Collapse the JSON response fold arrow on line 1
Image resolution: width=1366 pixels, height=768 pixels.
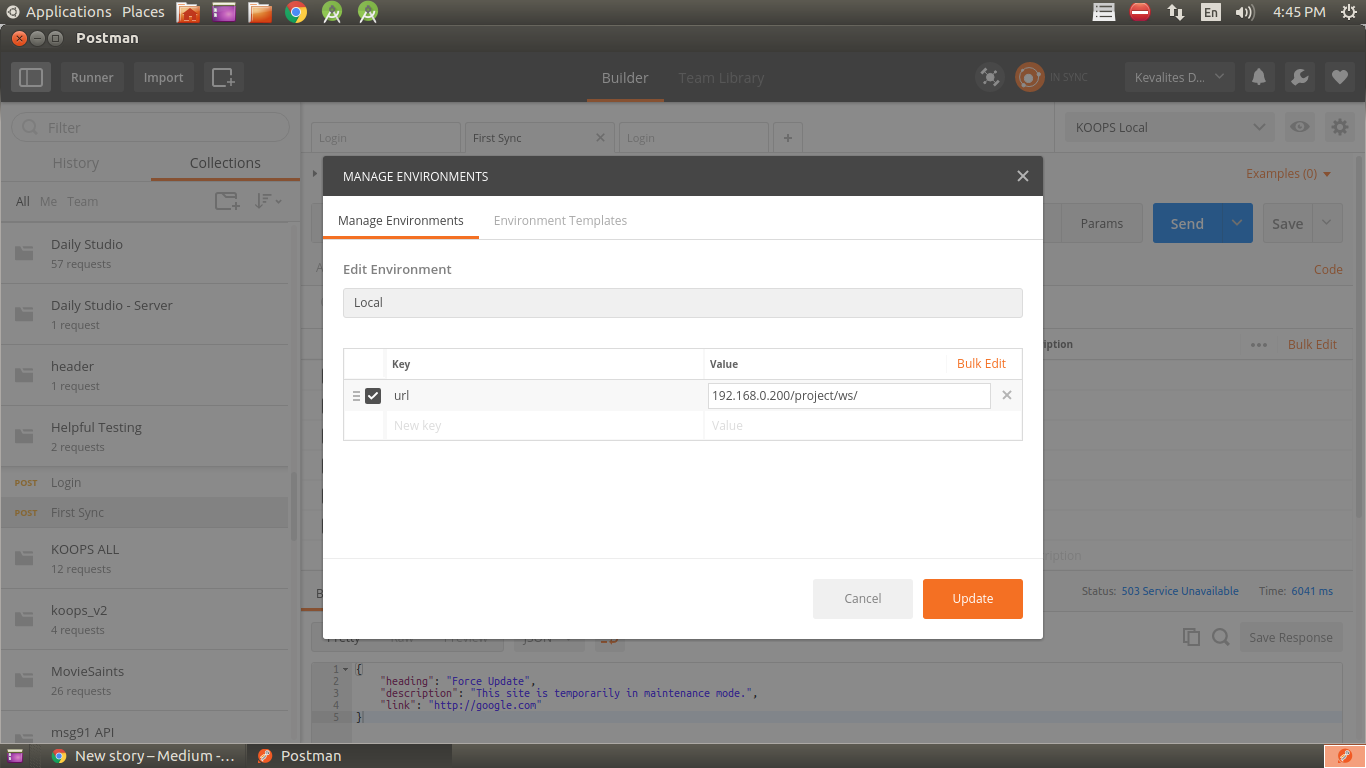(x=346, y=669)
